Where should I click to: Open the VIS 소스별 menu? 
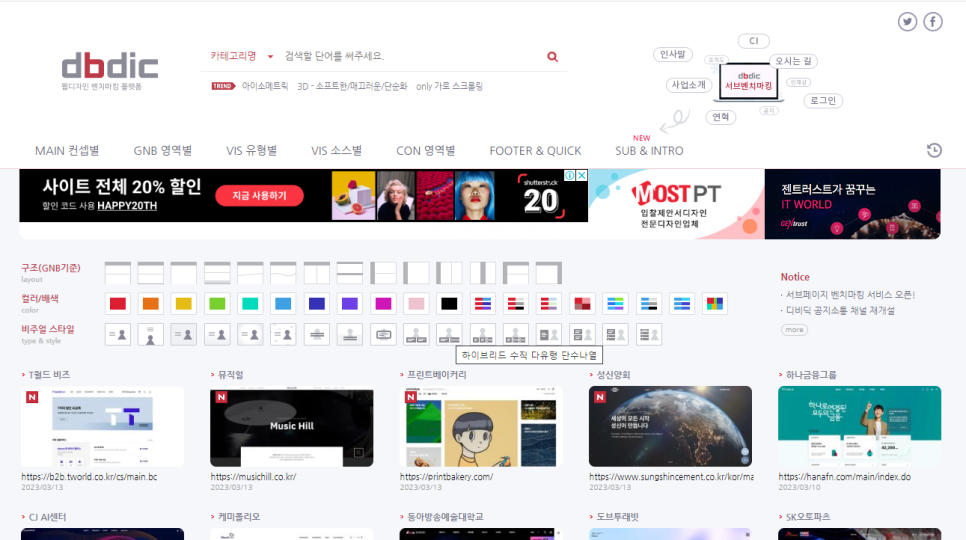(336, 151)
